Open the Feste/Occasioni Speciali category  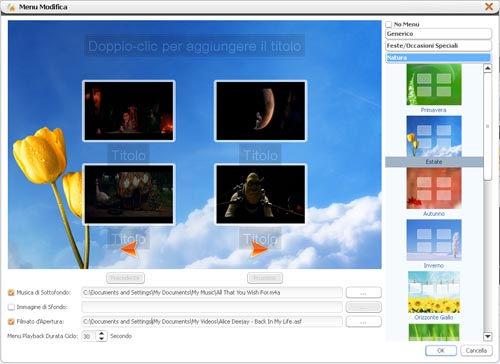click(x=438, y=46)
